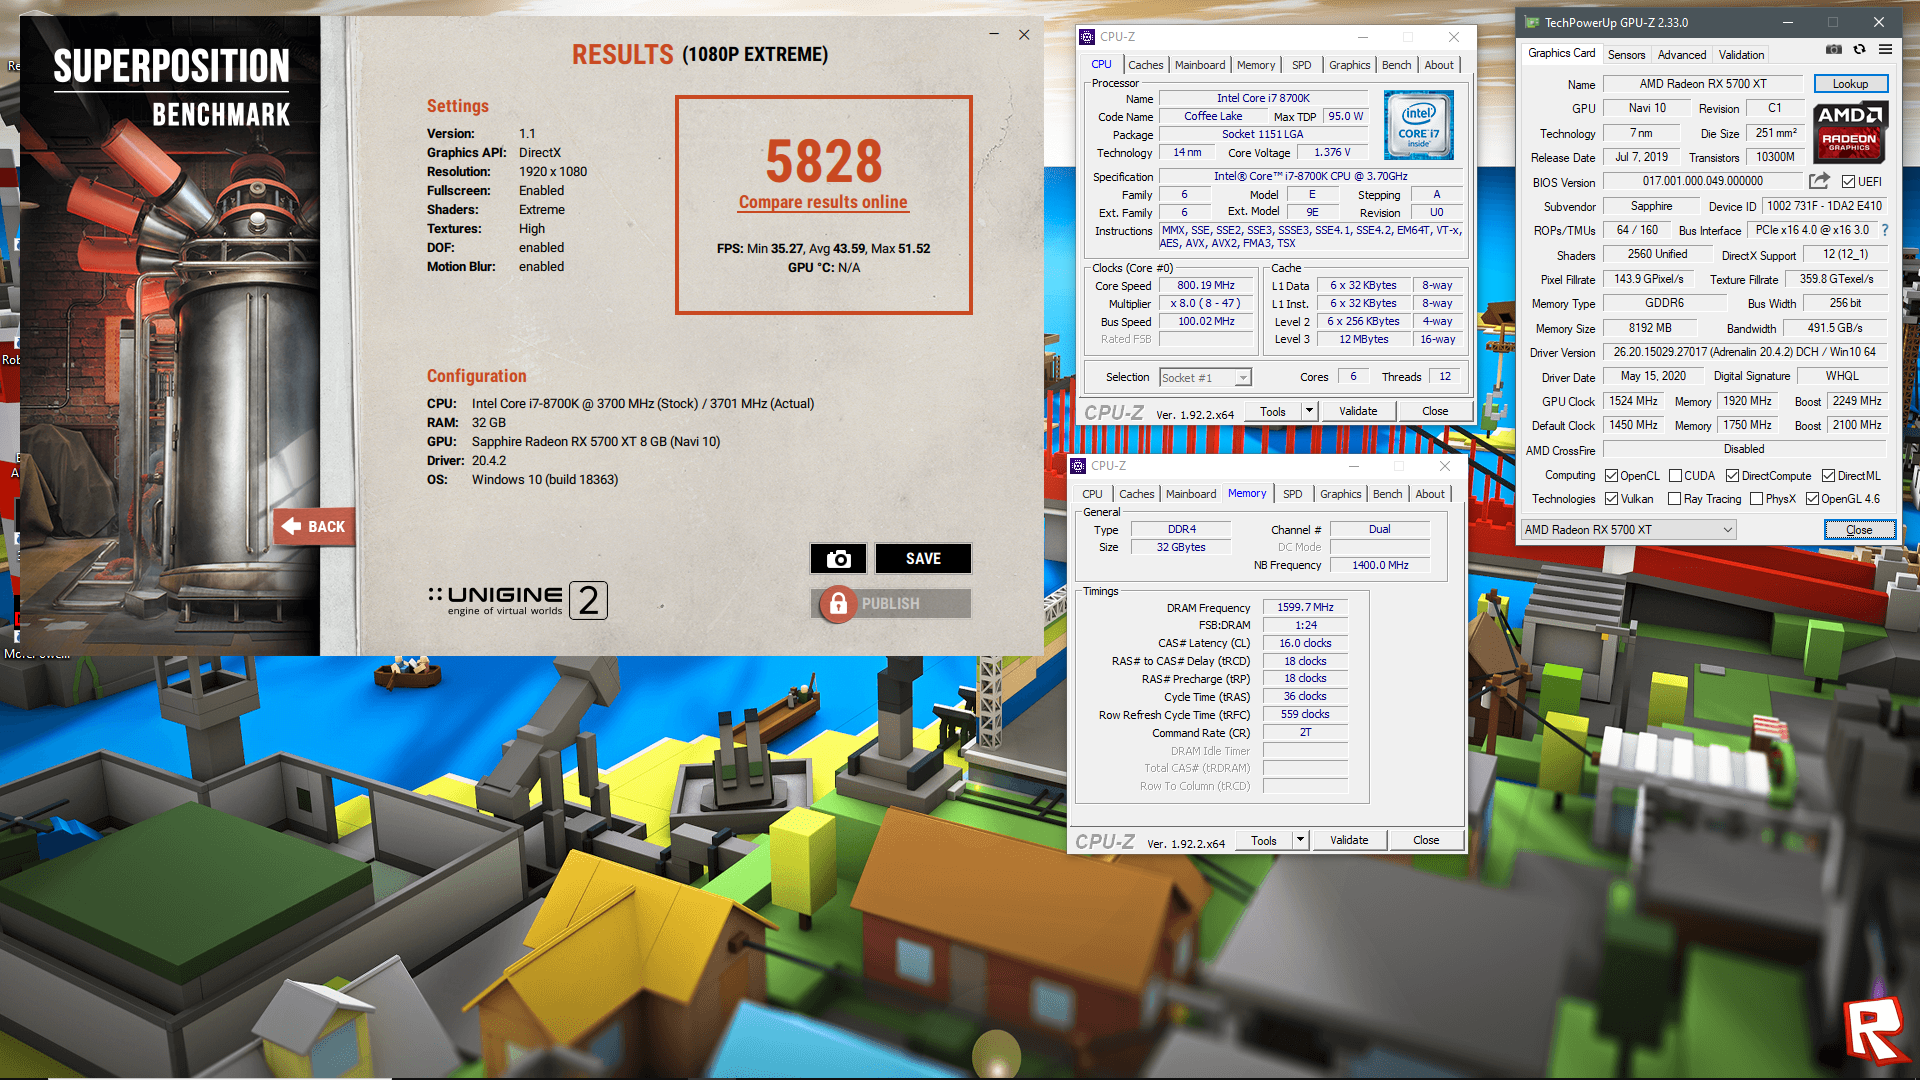
Task: Click the AMD Radeon Graphics logo
Action: click(x=1849, y=131)
